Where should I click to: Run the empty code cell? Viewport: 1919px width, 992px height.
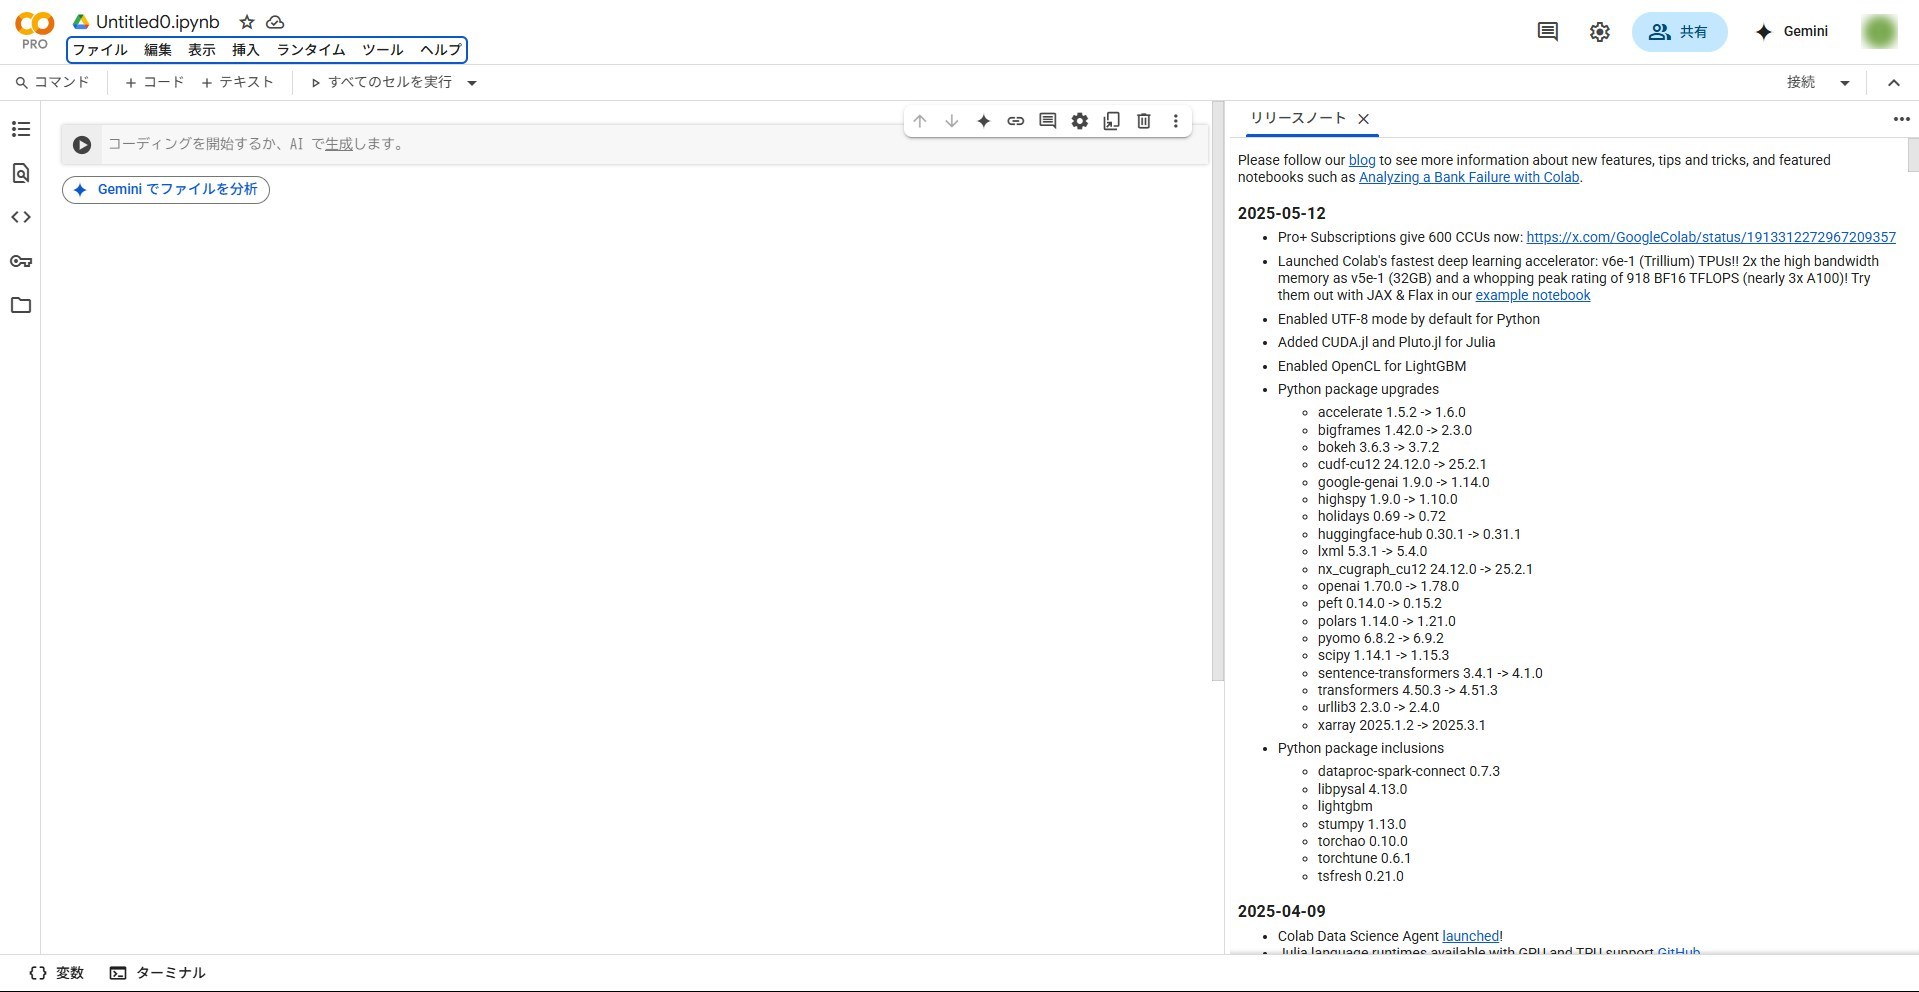point(82,145)
